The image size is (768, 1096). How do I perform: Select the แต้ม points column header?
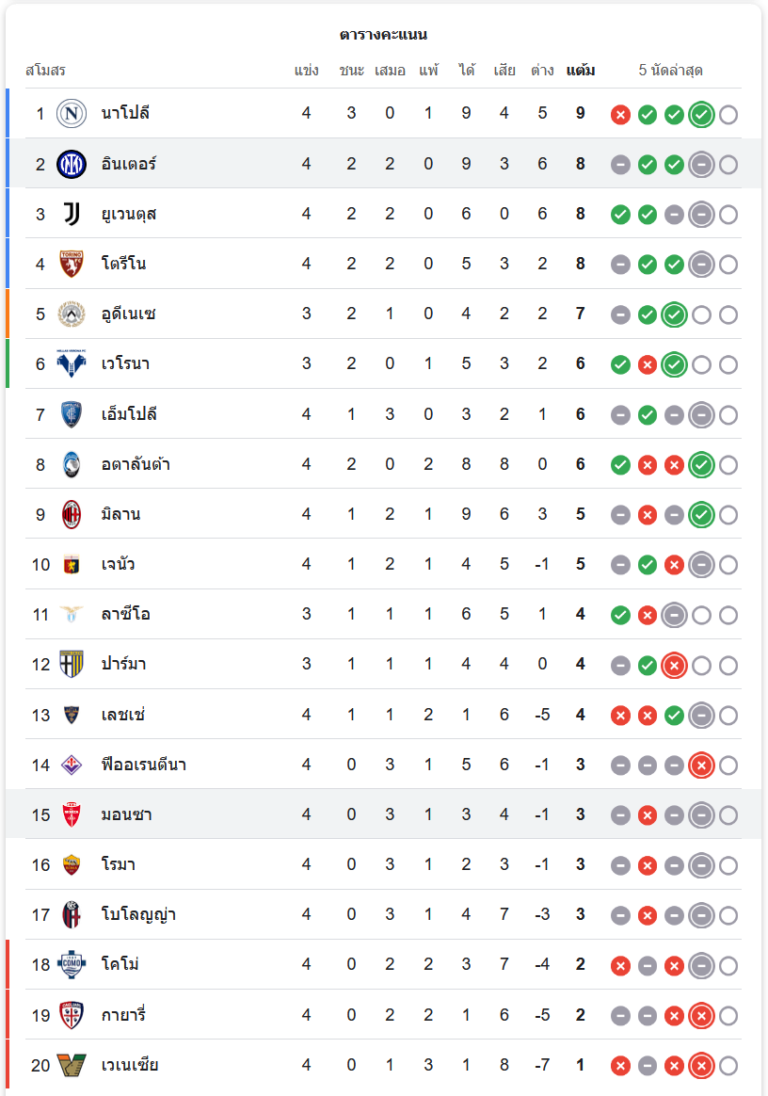[580, 70]
